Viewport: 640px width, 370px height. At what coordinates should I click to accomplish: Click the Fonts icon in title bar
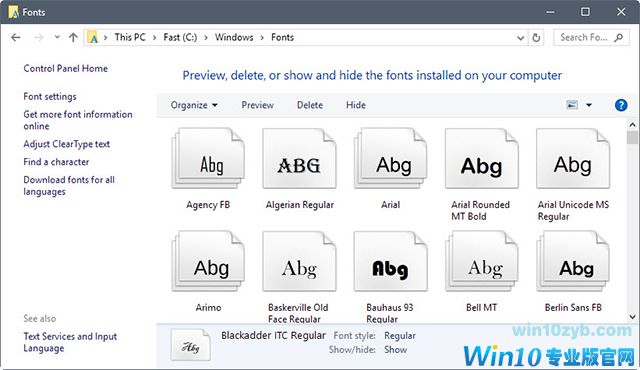(x=13, y=12)
